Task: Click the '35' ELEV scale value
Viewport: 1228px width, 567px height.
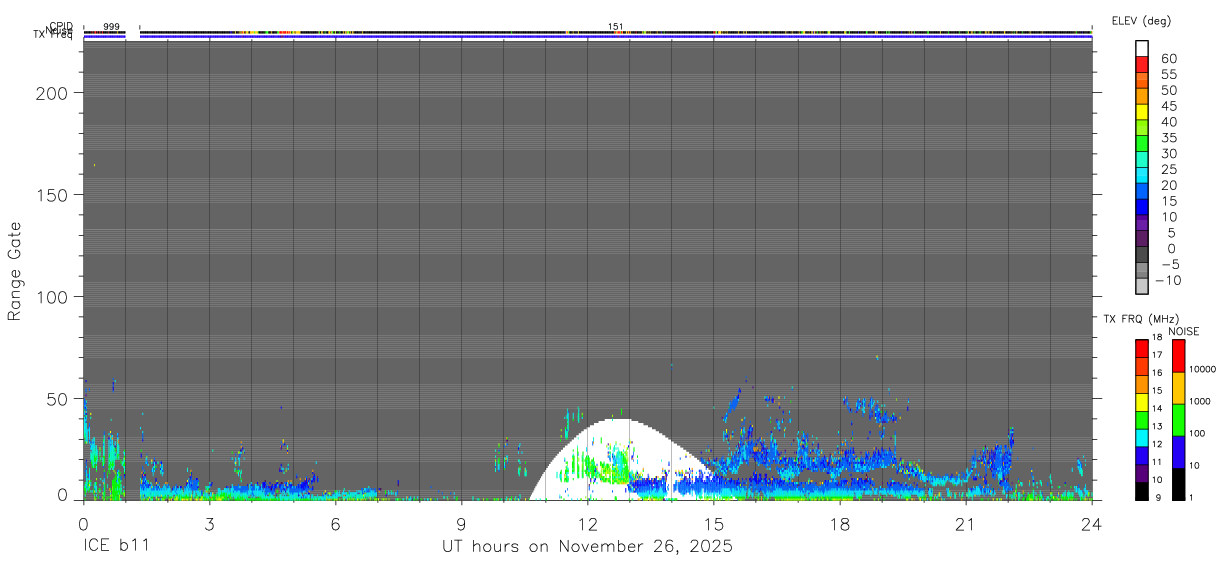Action: pyautogui.click(x=1170, y=138)
